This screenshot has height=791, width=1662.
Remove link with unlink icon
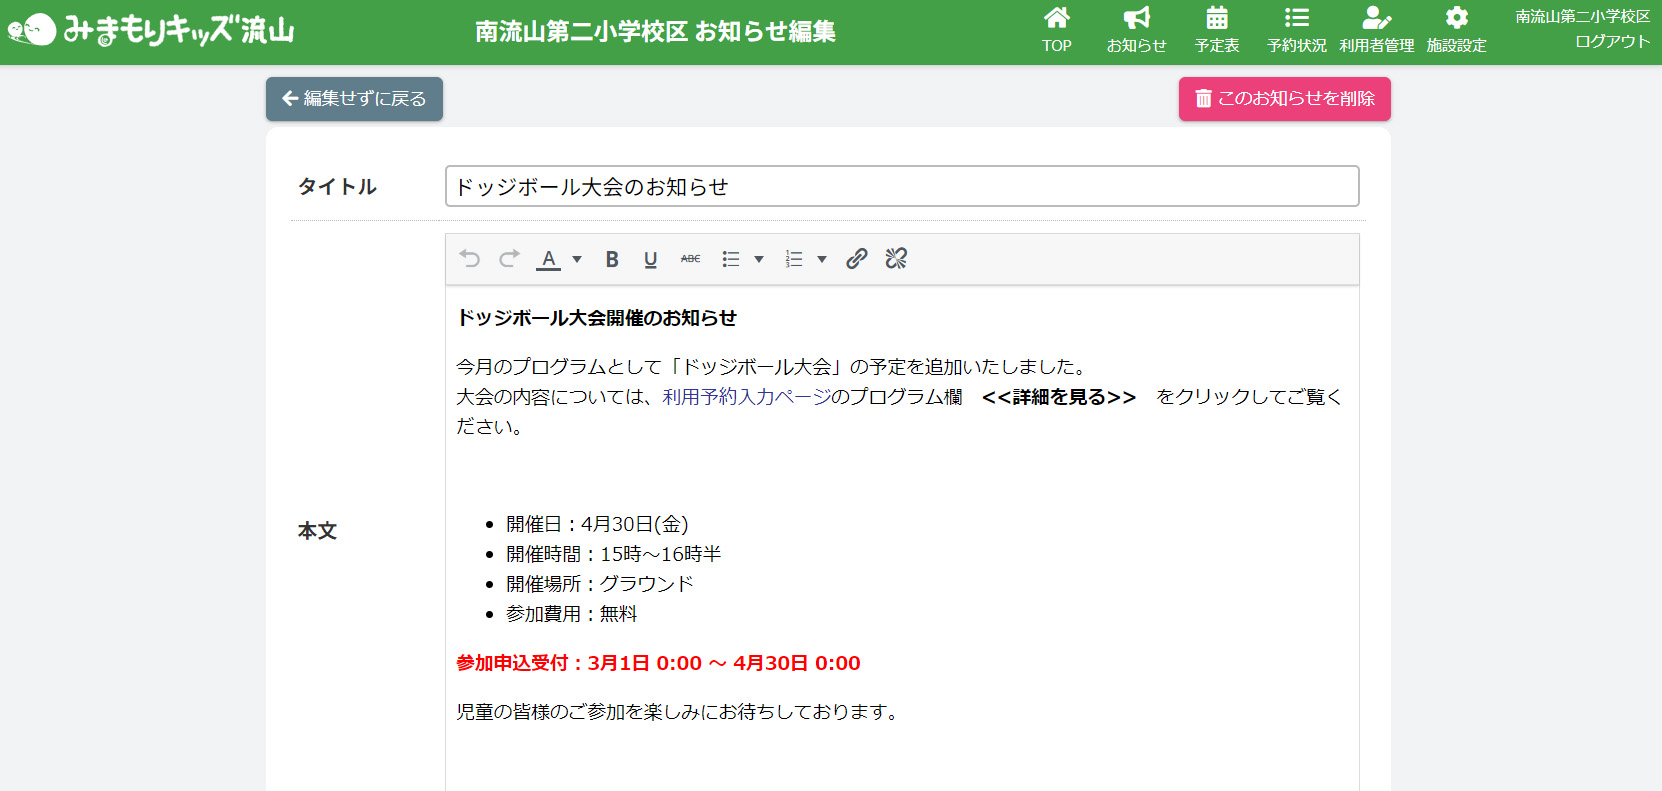point(896,259)
